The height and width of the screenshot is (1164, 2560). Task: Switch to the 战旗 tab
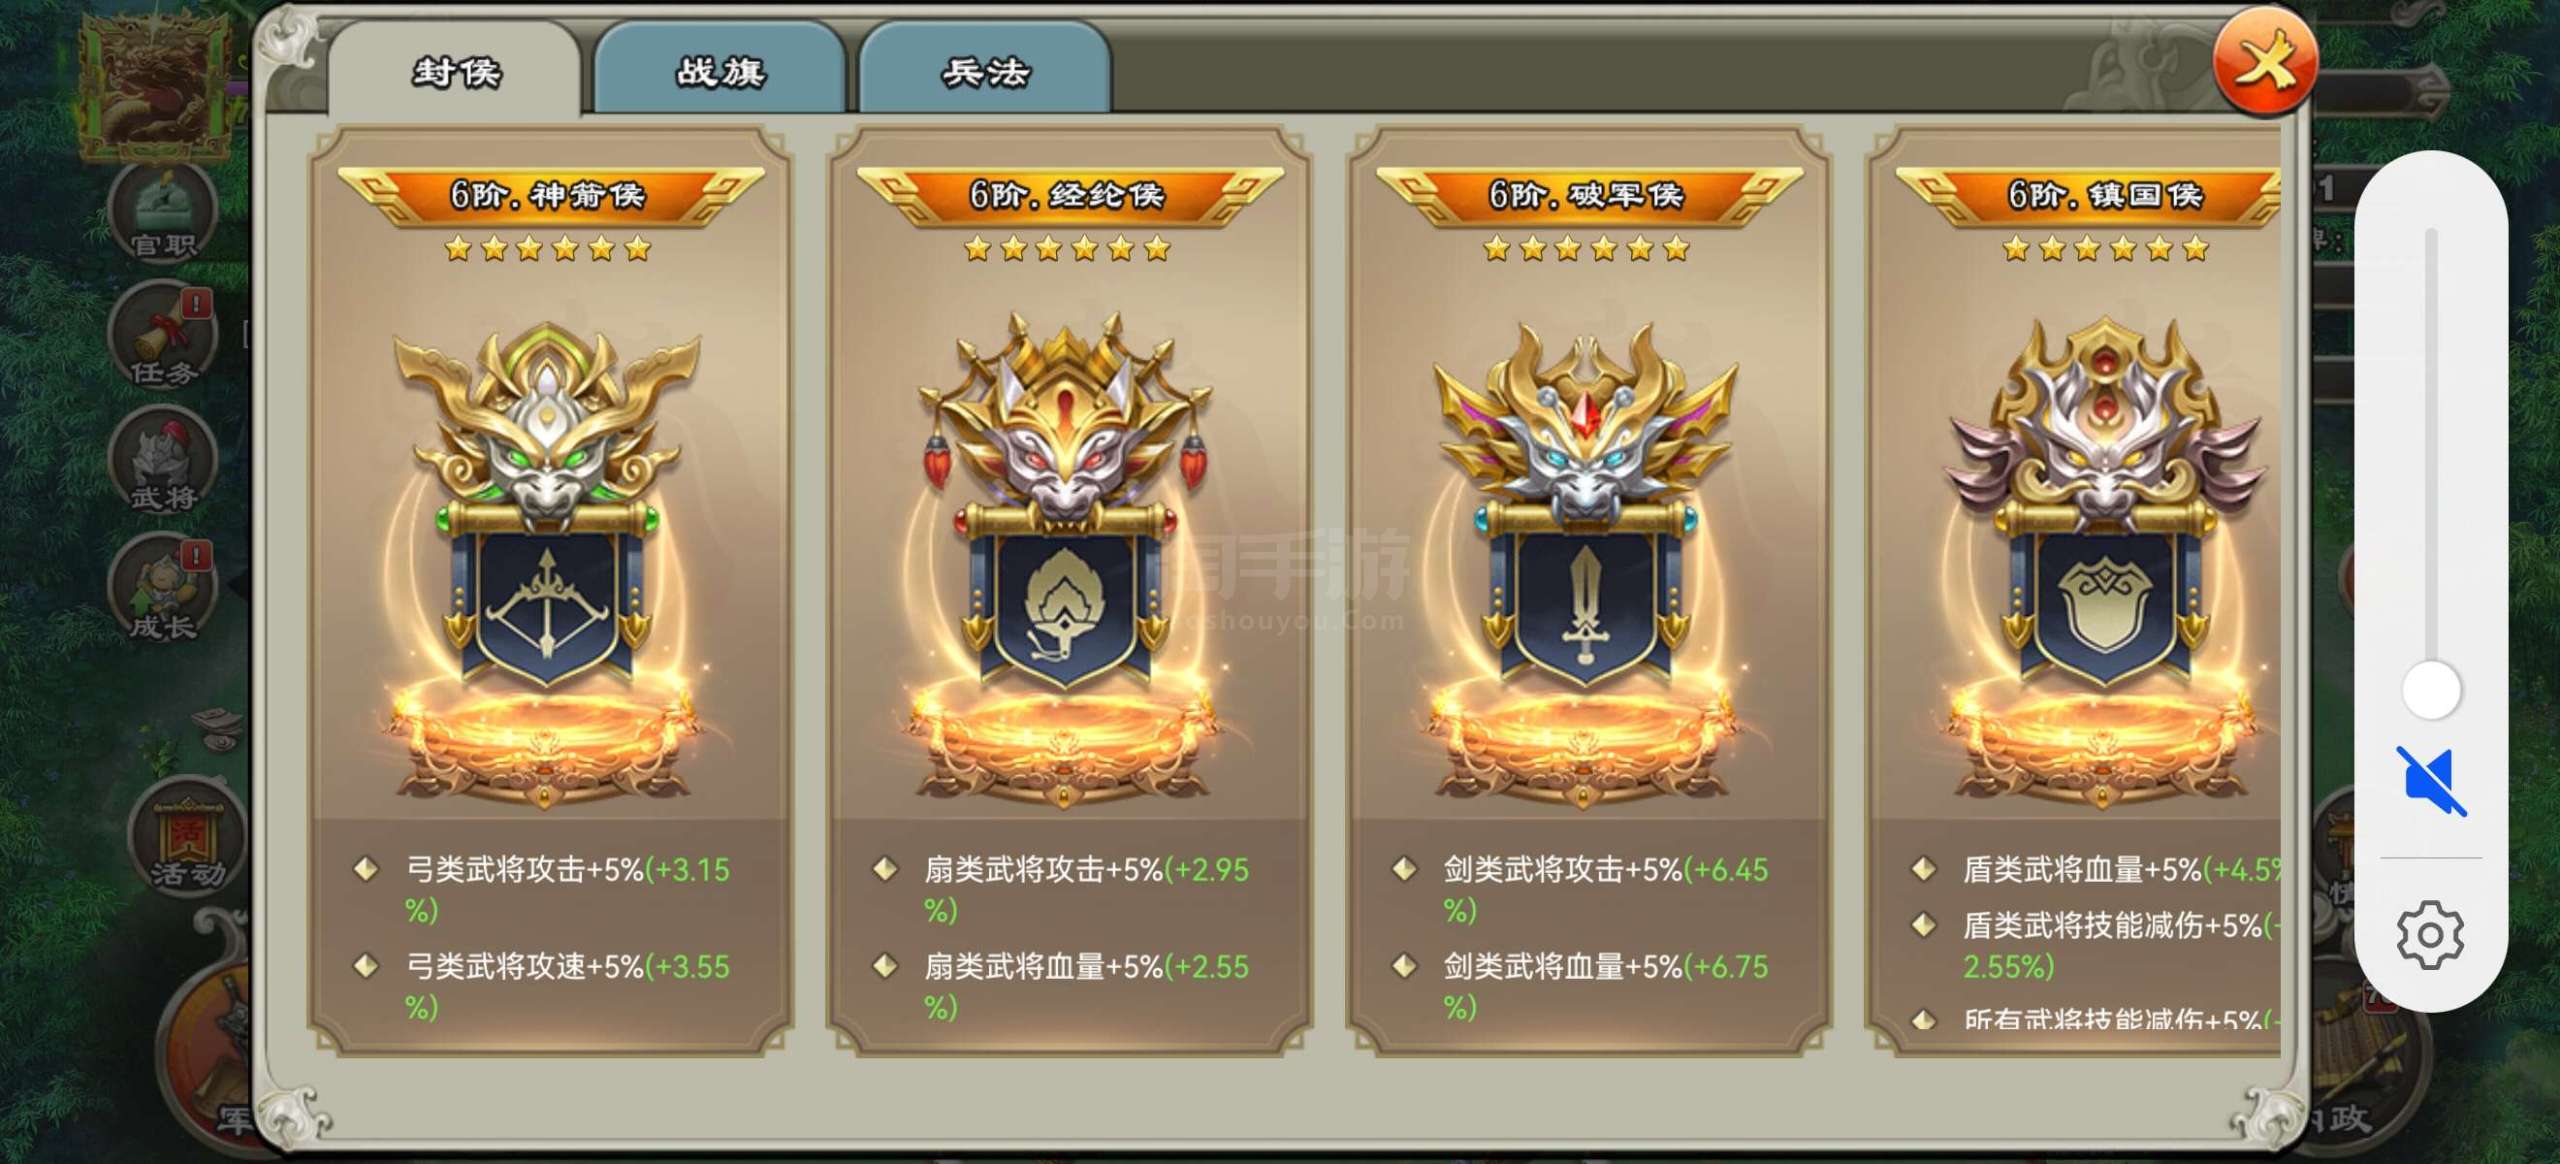coord(720,70)
